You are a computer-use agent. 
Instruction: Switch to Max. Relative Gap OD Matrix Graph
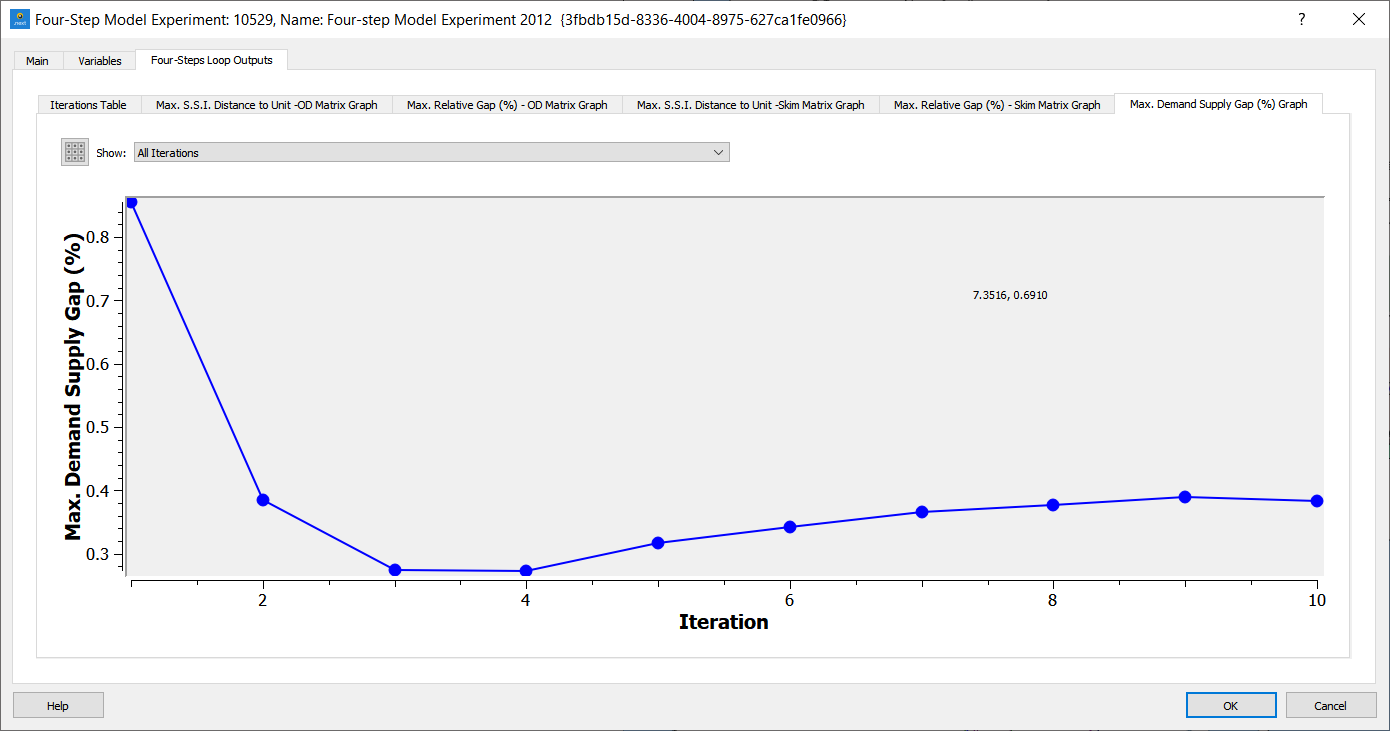(x=507, y=105)
